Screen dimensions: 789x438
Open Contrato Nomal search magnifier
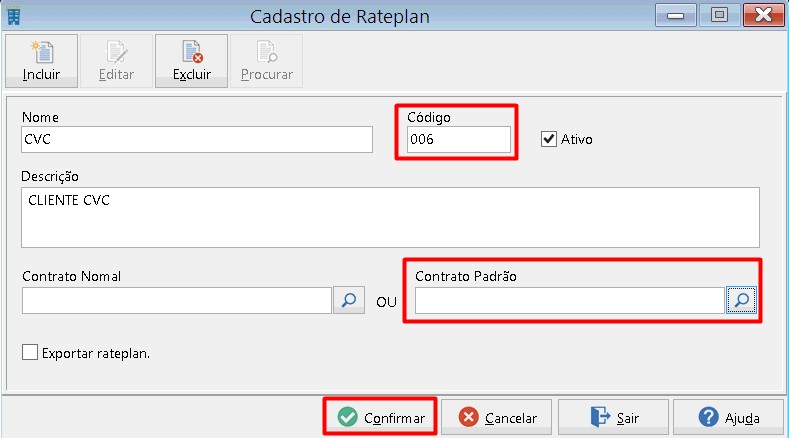pyautogui.click(x=349, y=301)
